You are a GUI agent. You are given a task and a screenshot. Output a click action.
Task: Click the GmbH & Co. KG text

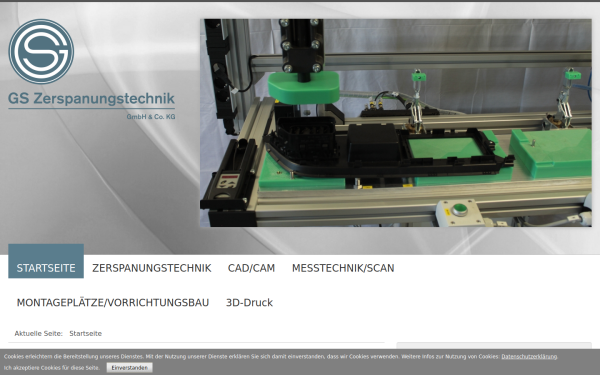point(151,116)
